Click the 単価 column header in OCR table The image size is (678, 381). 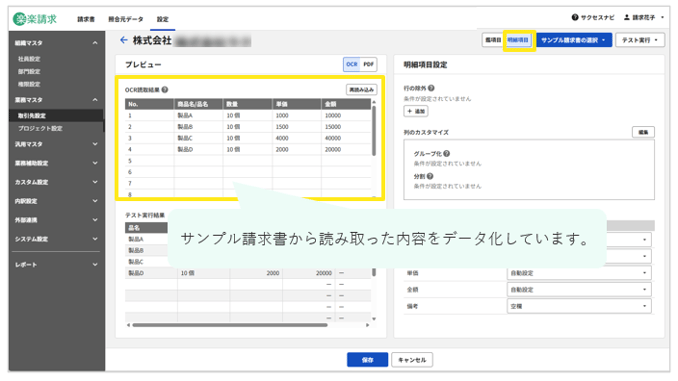[x=297, y=104]
